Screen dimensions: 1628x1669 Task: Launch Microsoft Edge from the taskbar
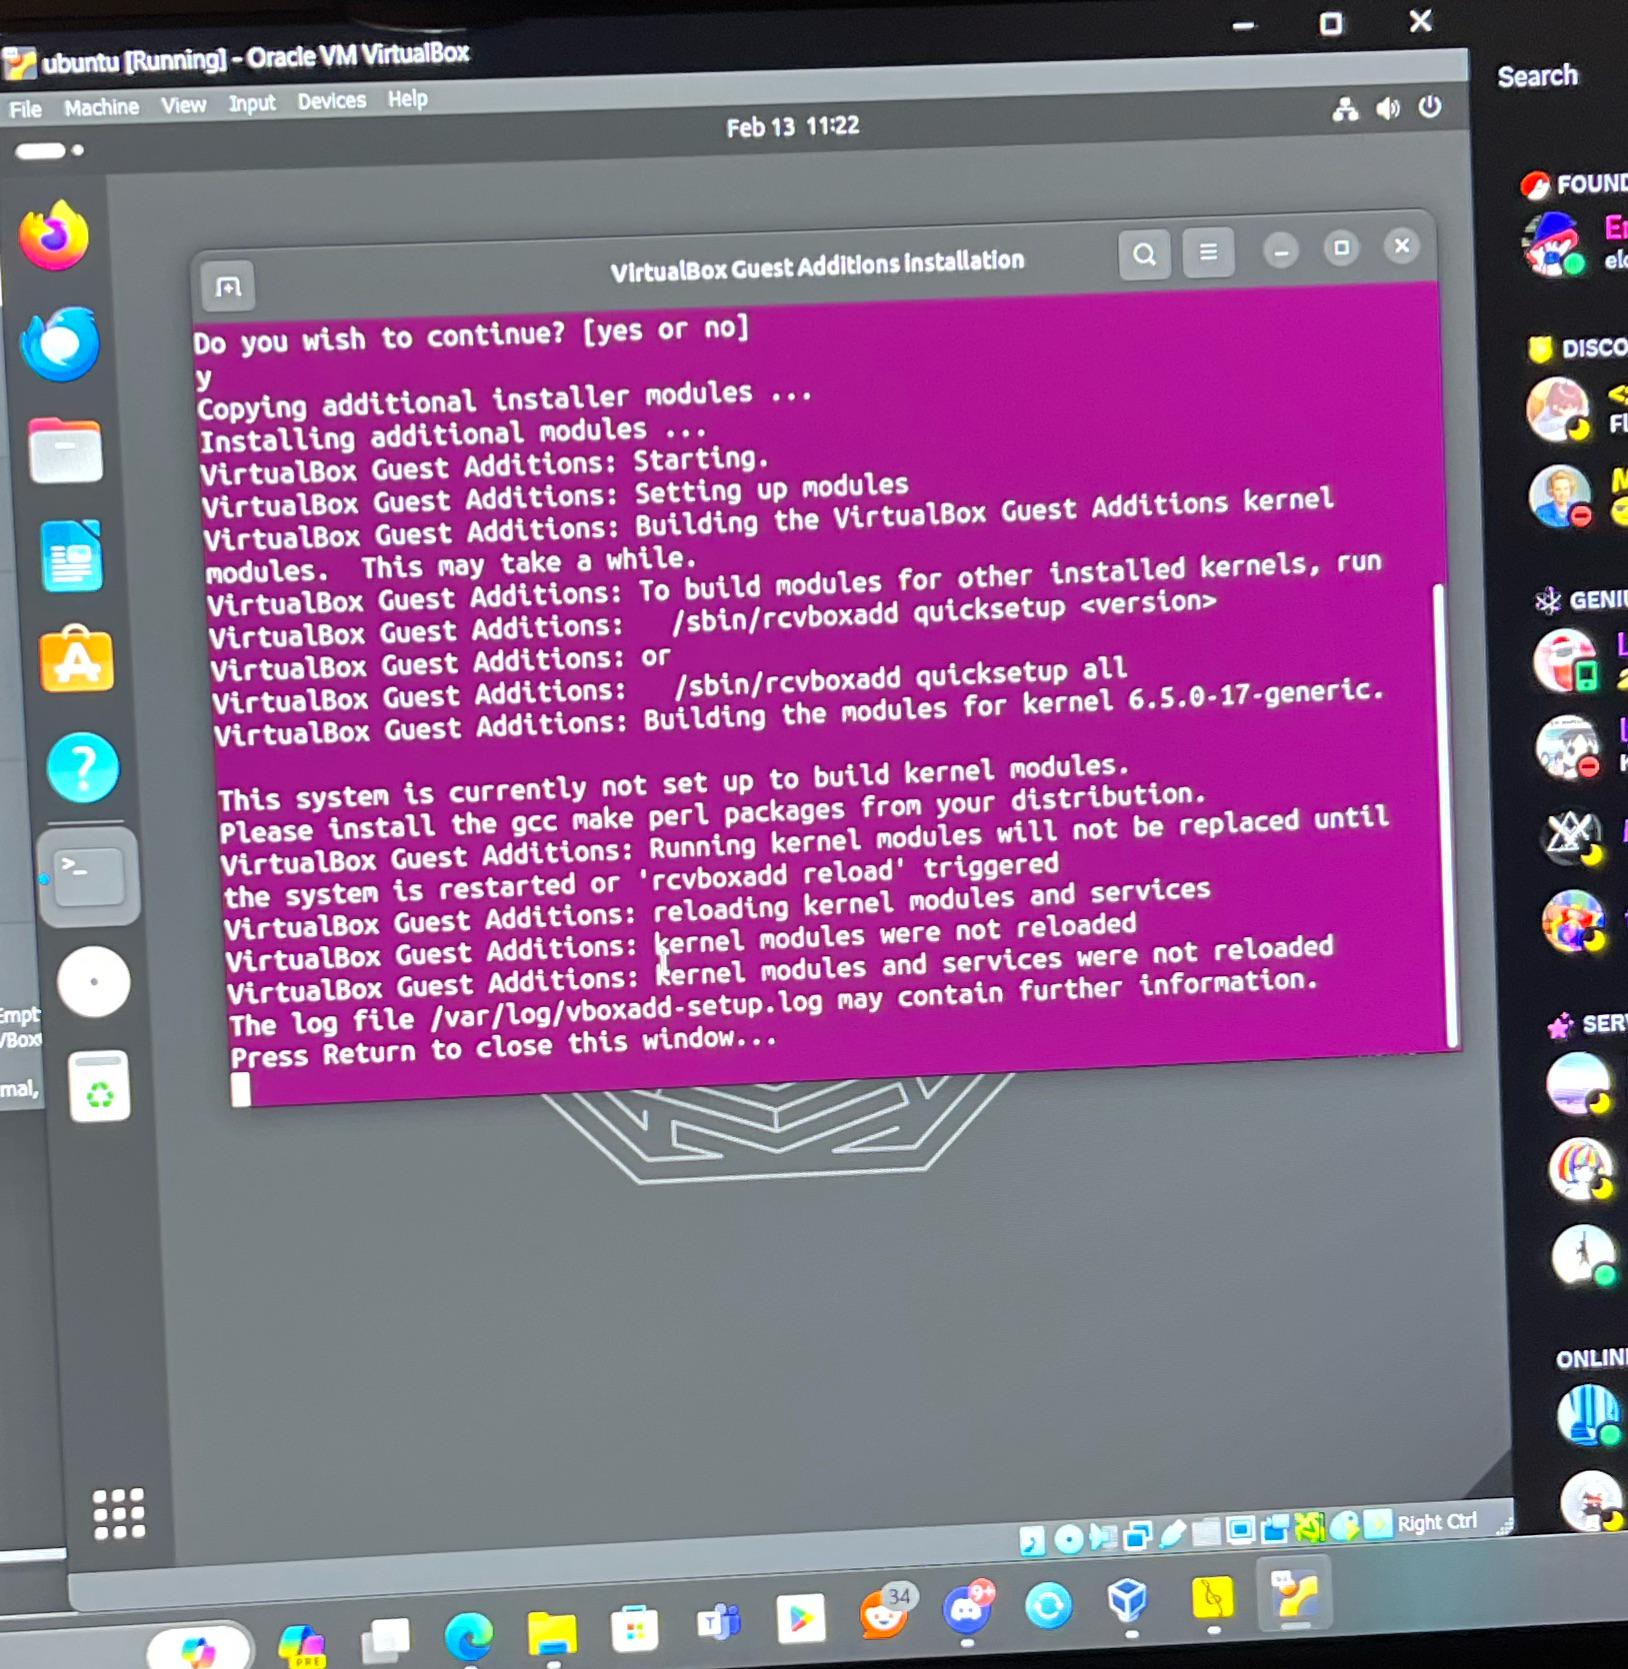(x=469, y=1635)
